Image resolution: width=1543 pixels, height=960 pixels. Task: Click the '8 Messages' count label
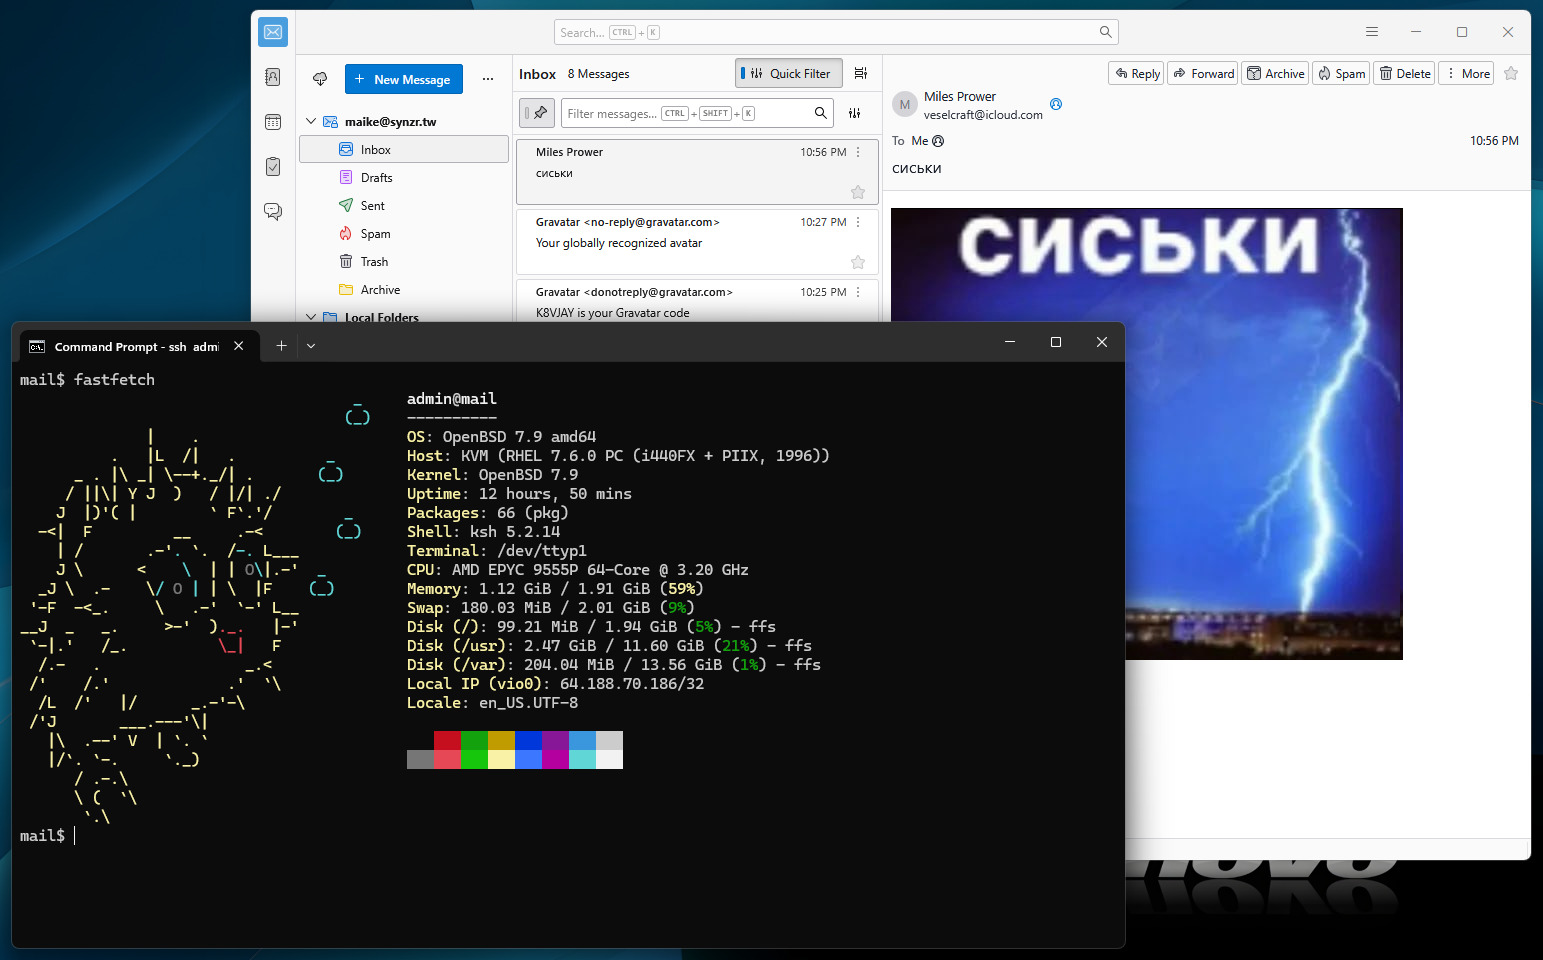(x=598, y=74)
